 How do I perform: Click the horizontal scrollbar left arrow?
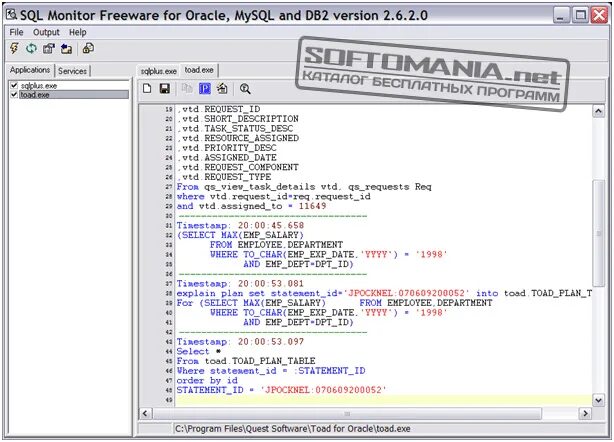(x=145, y=413)
